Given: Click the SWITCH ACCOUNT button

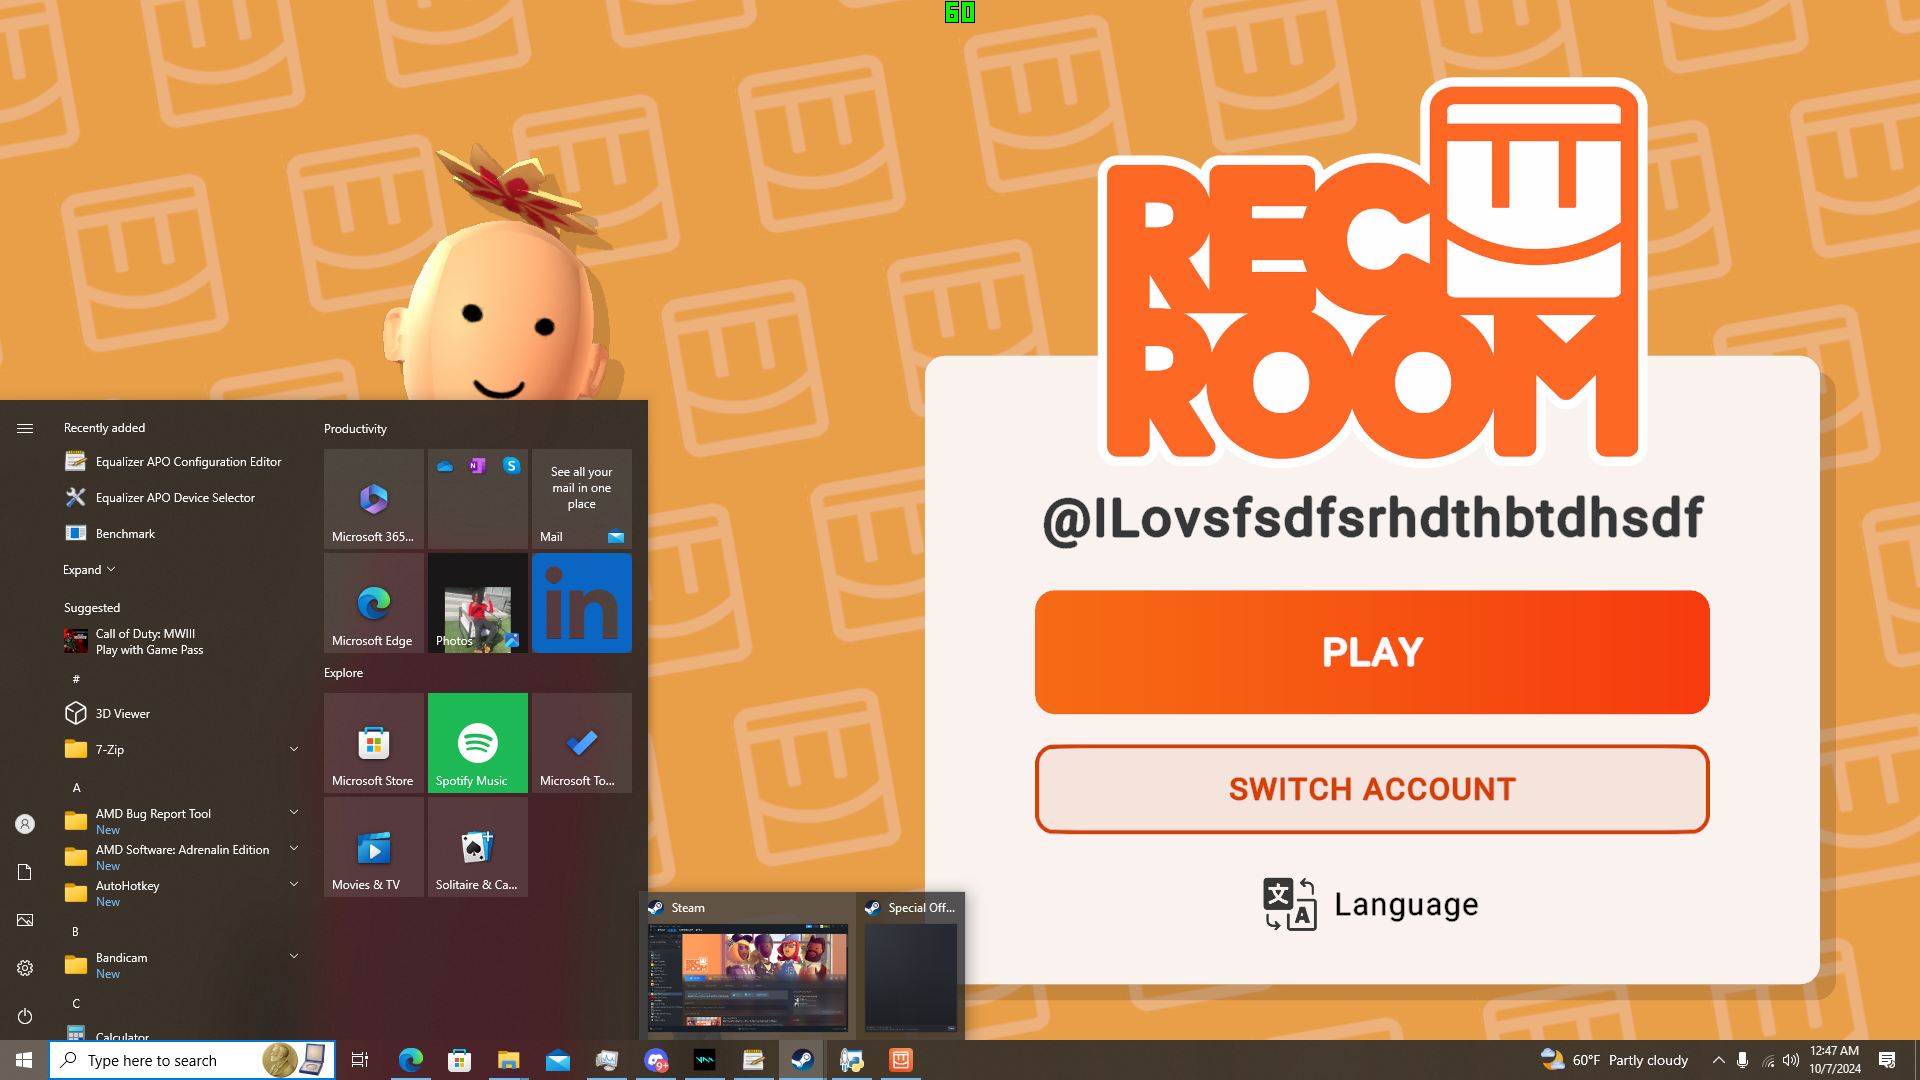Looking at the screenshot, I should click(1372, 789).
